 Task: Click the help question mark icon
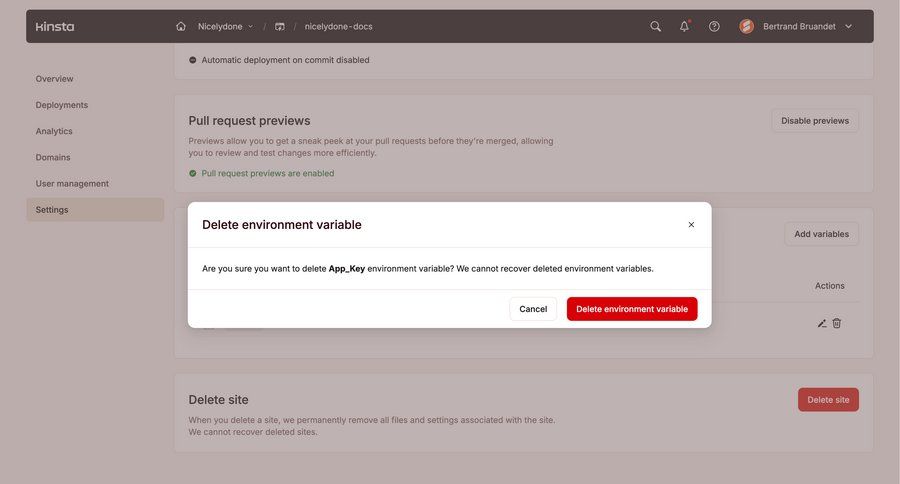click(x=714, y=26)
